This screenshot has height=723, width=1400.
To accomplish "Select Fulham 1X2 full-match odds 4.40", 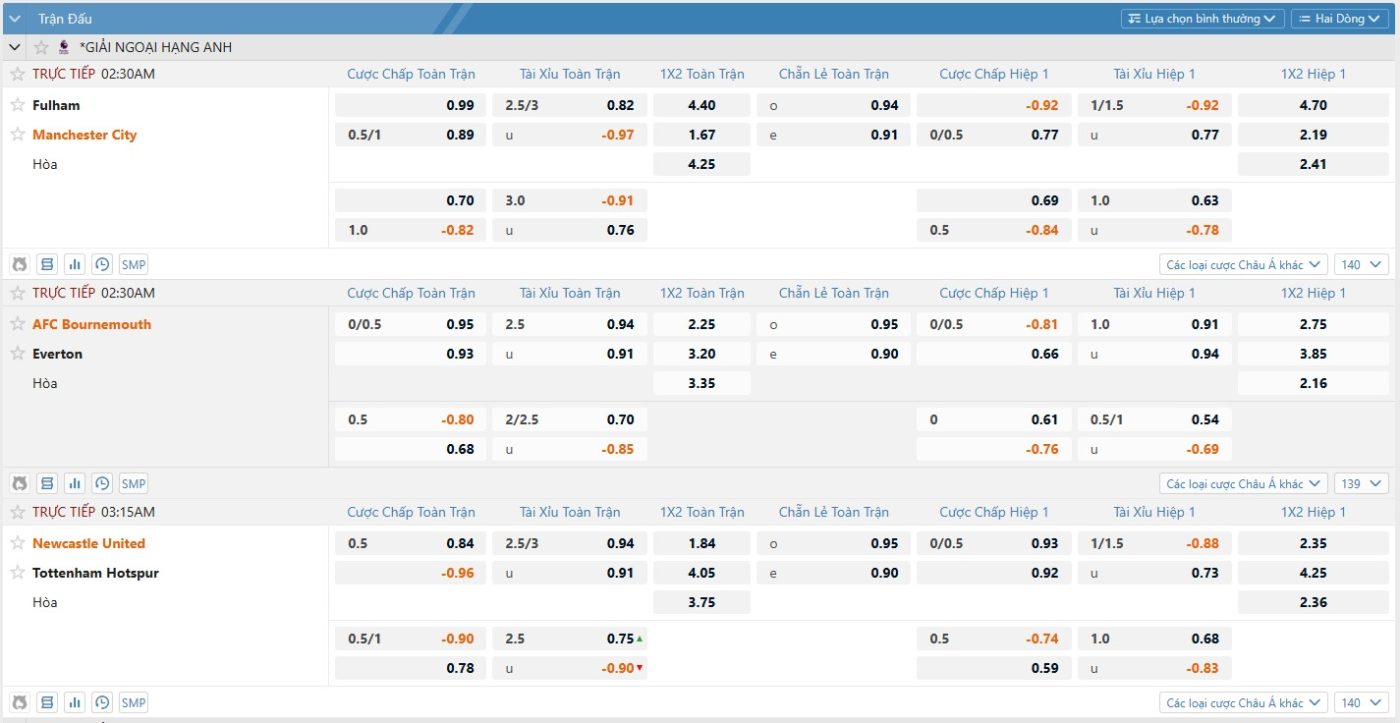I will tap(701, 105).
